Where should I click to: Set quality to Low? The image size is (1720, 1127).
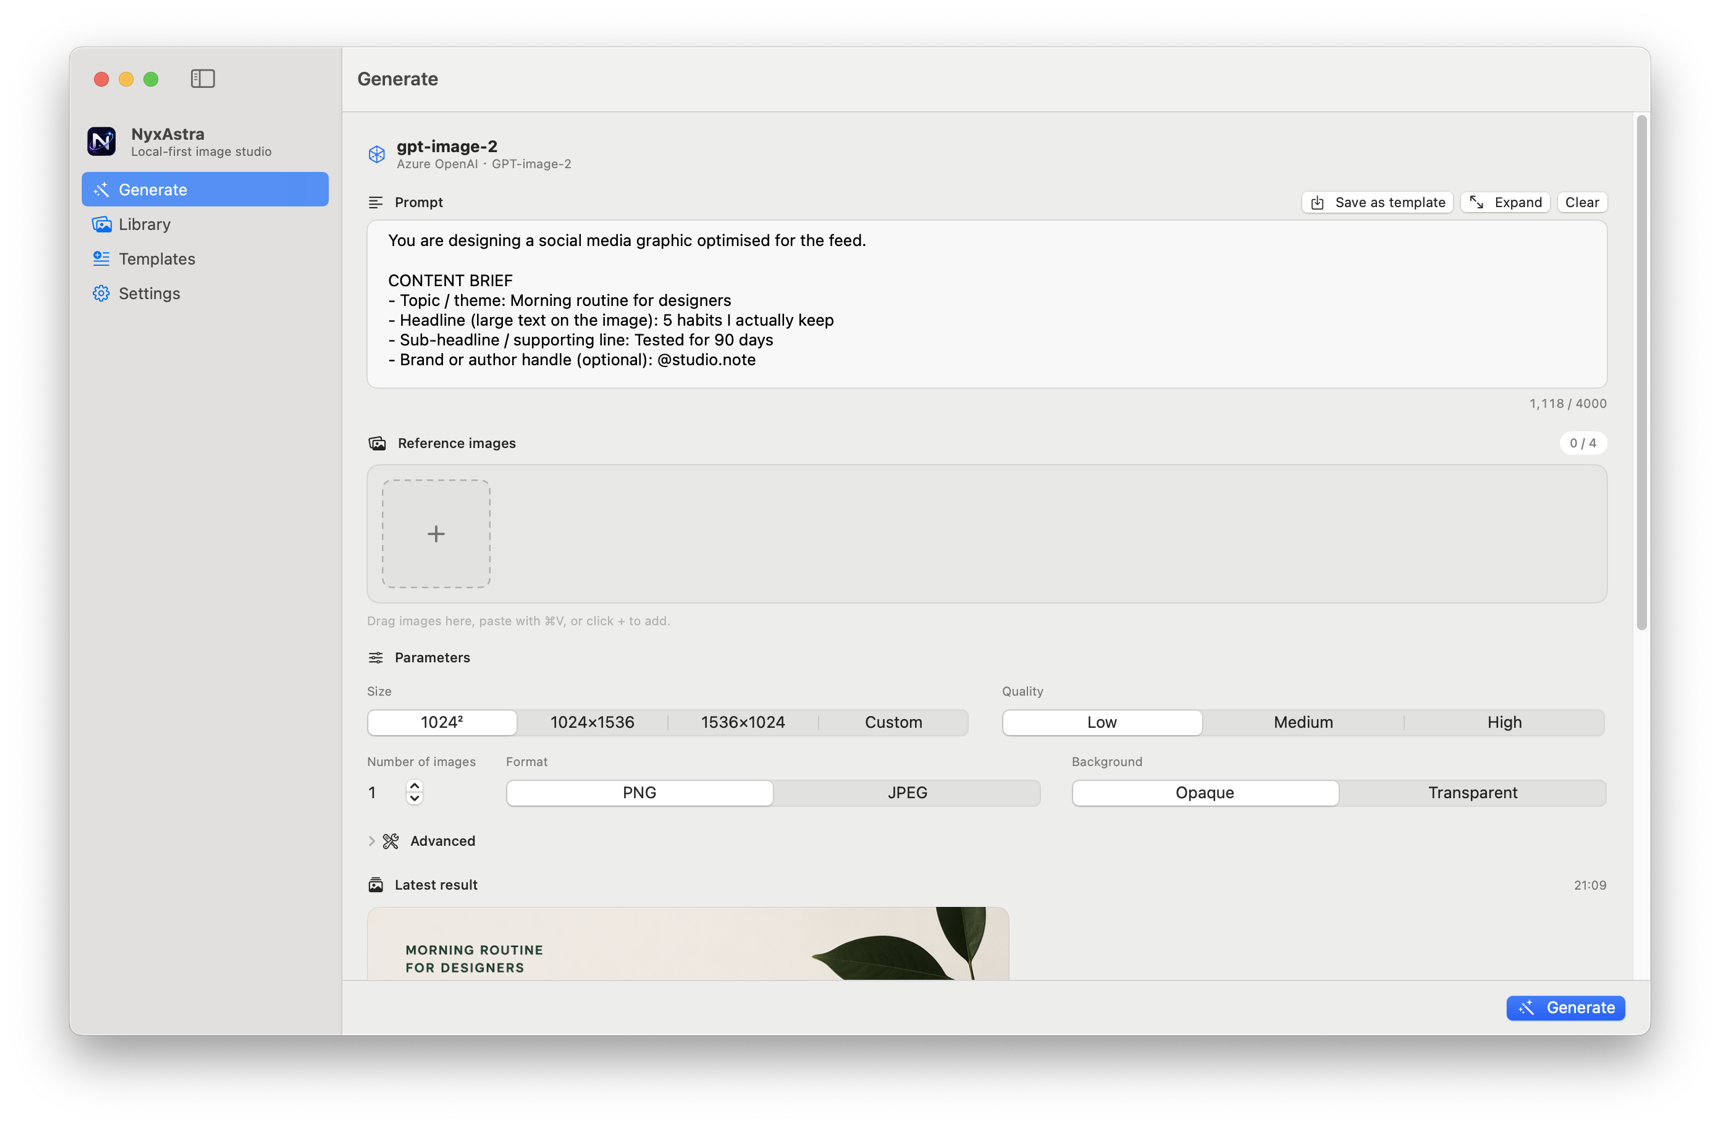click(x=1102, y=722)
